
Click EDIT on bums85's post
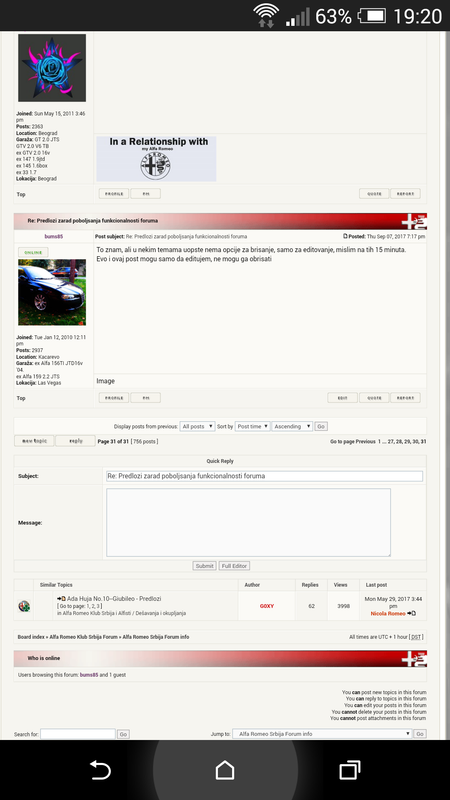coord(342,398)
